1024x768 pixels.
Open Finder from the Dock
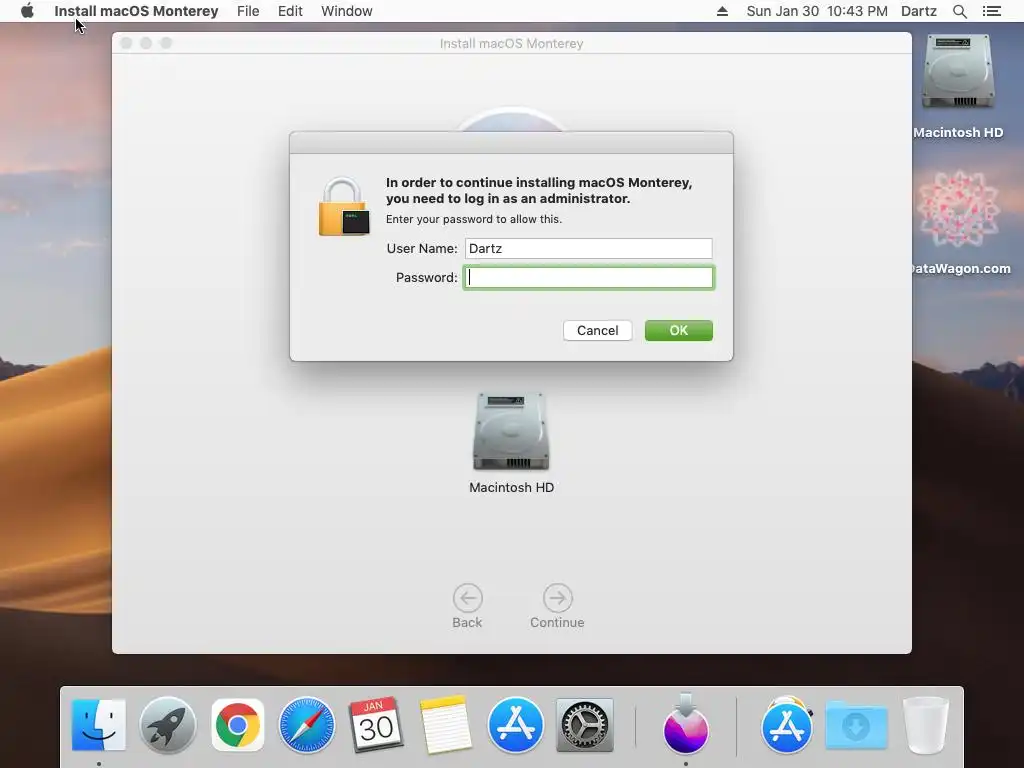coord(99,724)
